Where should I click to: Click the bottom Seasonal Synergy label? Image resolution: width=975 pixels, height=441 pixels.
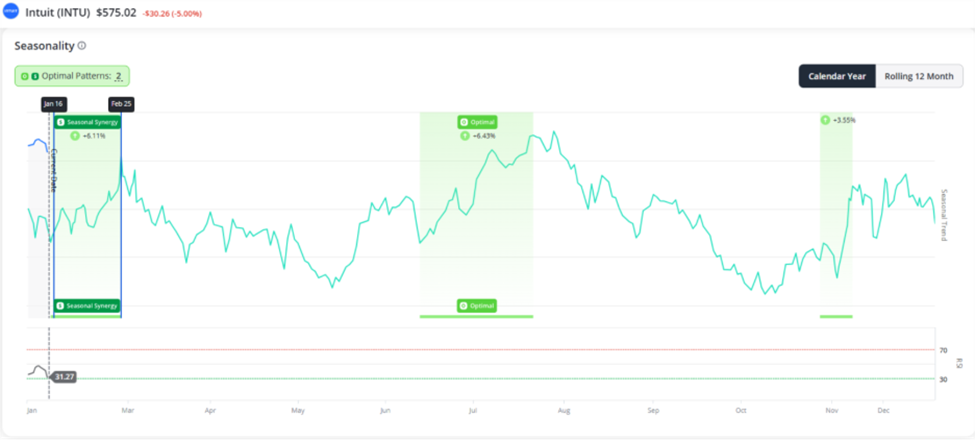click(x=87, y=305)
